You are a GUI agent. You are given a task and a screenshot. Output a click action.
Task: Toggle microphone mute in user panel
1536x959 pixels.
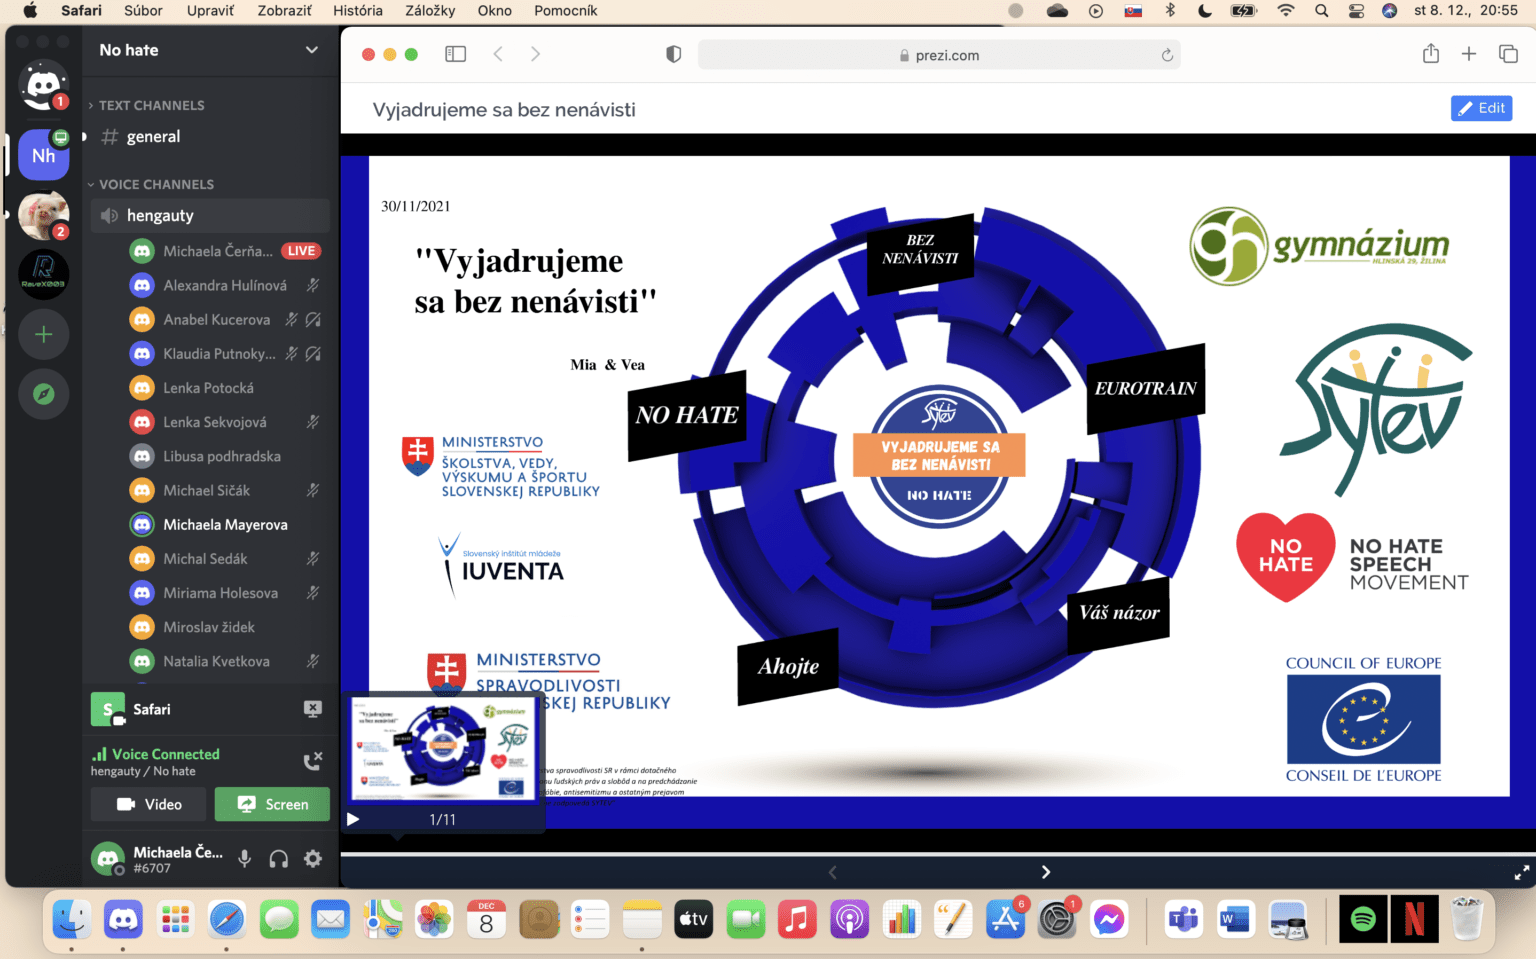click(244, 858)
